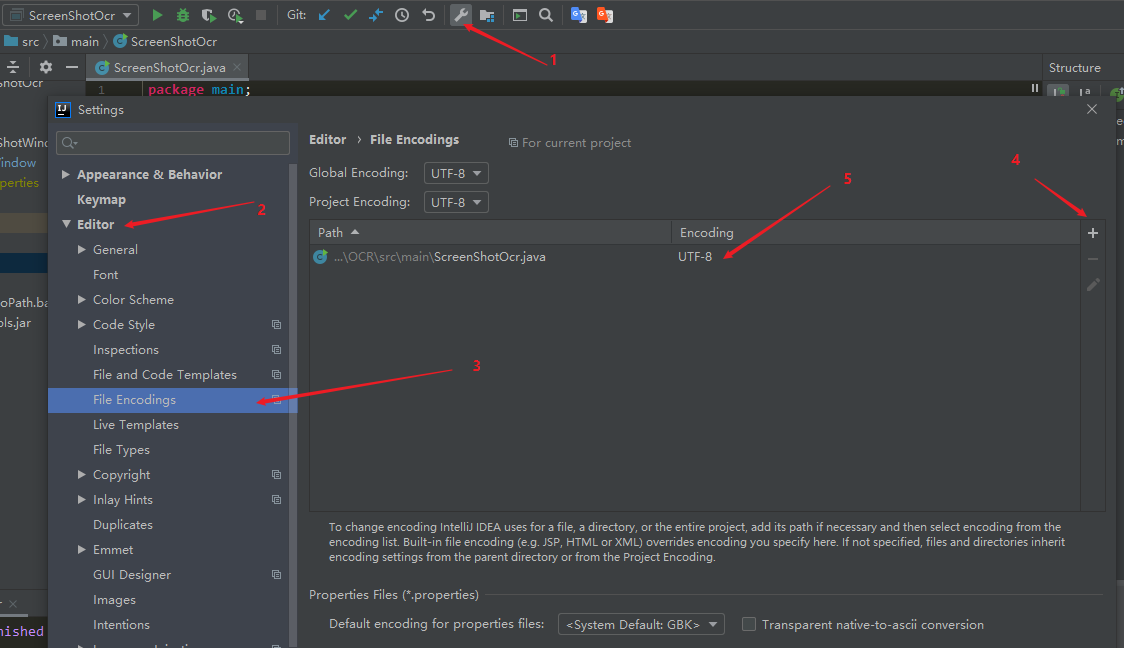Screen dimensions: 1124x648
Task: Open the Run Anything terminal icon
Action: coord(520,15)
